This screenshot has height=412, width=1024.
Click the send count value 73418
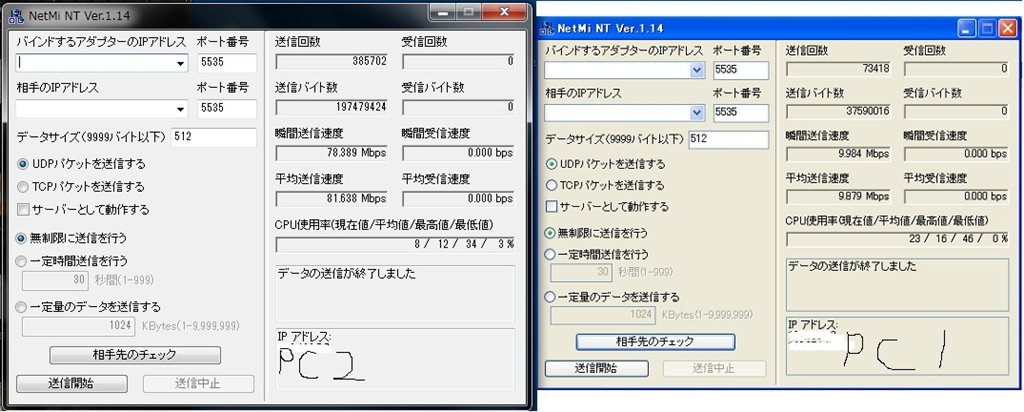(839, 69)
